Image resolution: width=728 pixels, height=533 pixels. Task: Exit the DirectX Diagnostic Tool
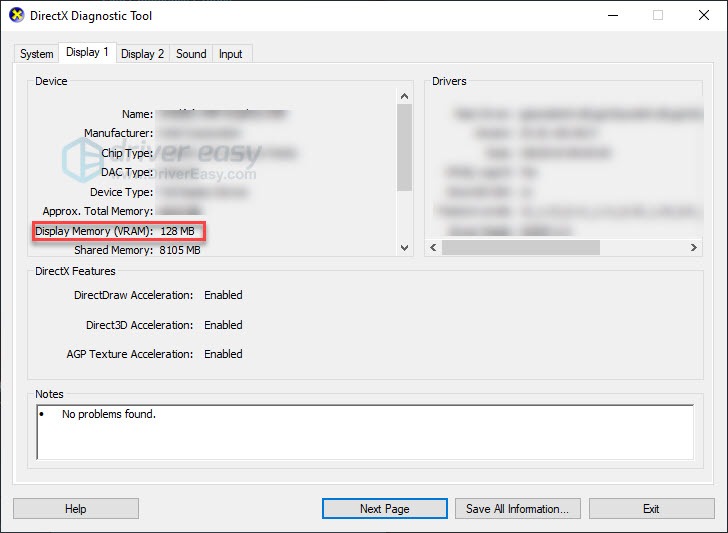tap(651, 509)
